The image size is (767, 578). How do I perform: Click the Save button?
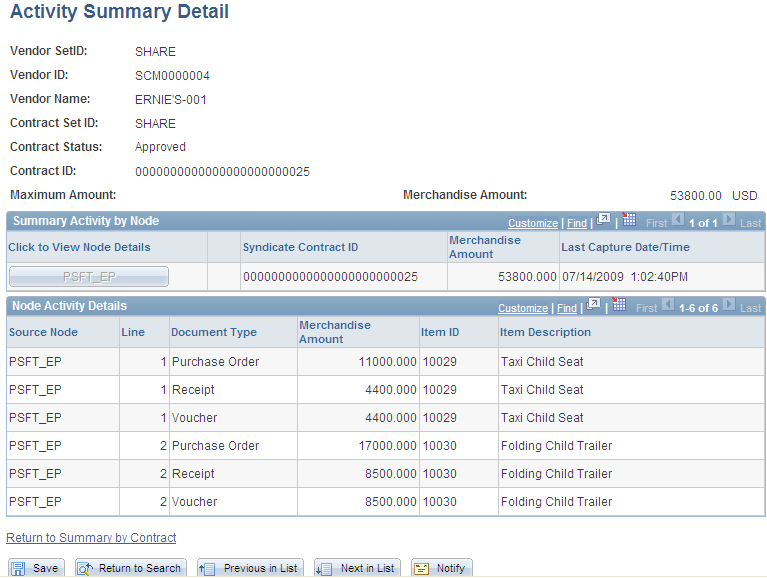(36, 568)
